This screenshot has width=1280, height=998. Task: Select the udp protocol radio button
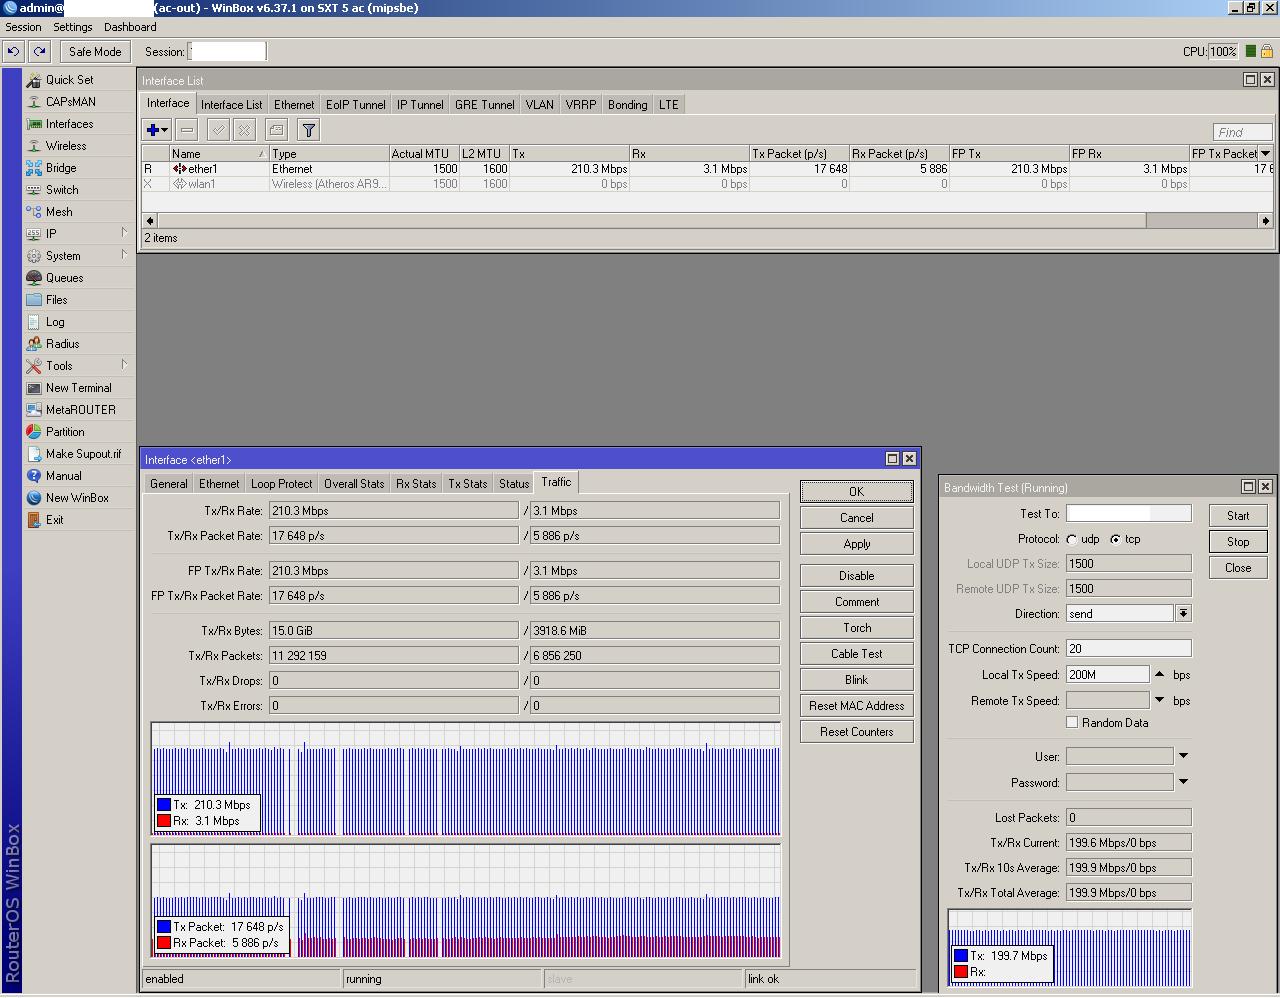tap(1072, 539)
